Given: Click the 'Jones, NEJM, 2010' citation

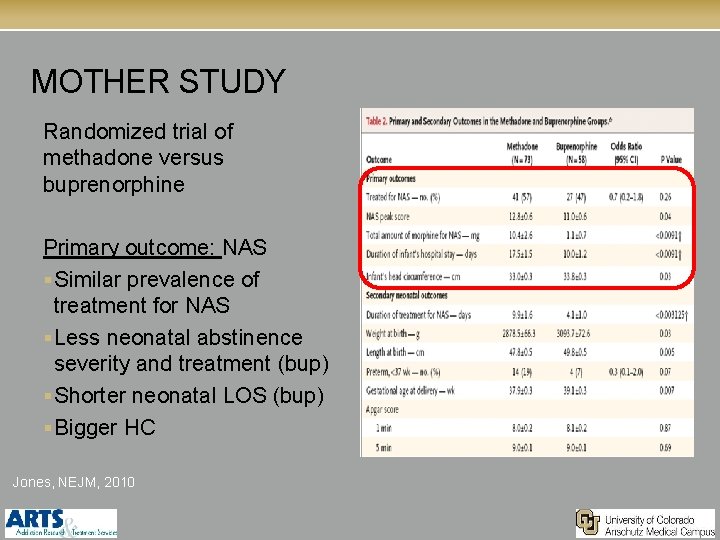Looking at the screenshot, I should click(73, 482).
